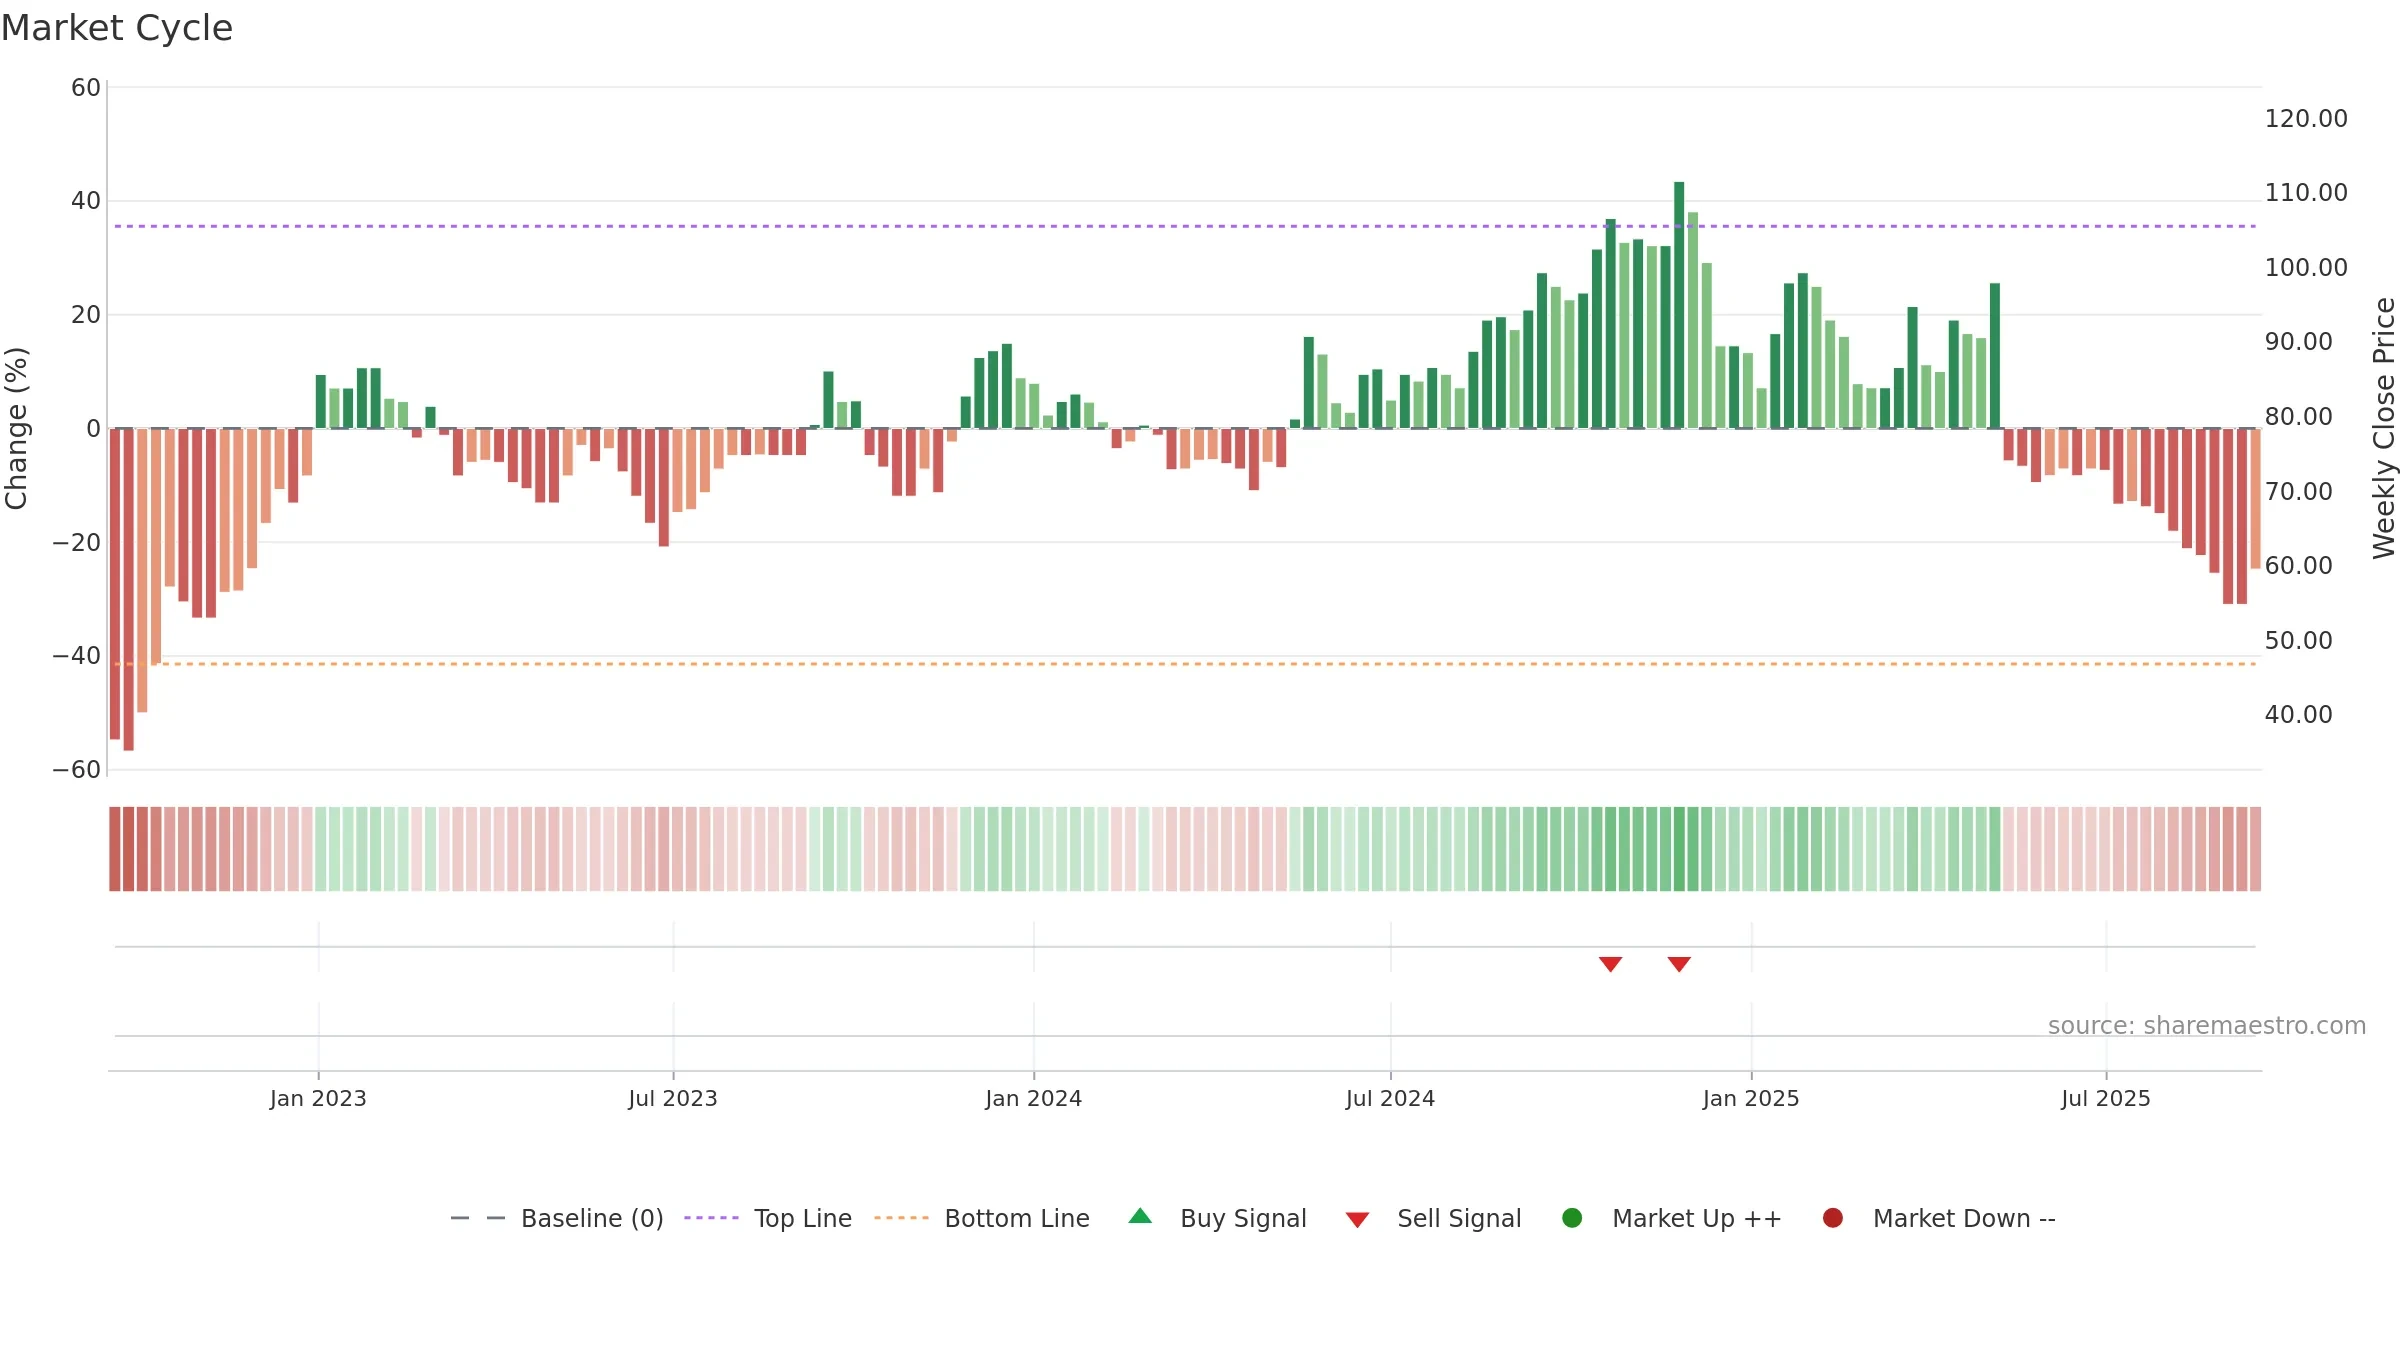
Task: Click the Top Line purple dotted legend marker
Action: pos(711,1218)
